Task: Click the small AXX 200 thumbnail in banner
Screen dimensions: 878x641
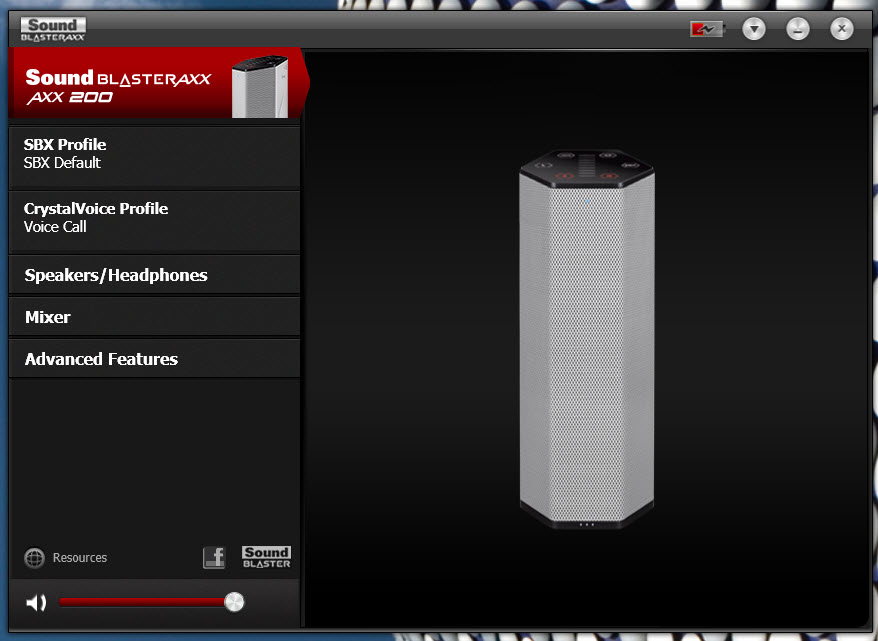Action: 260,87
